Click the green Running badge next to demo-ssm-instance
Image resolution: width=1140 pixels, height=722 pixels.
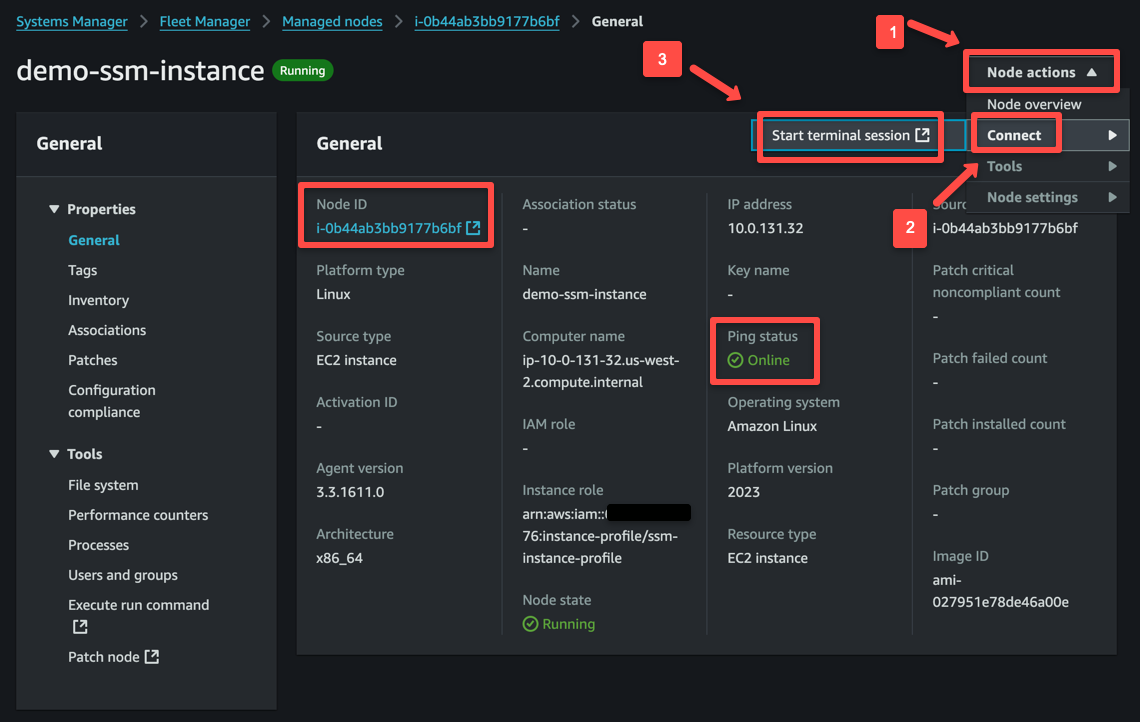click(302, 71)
